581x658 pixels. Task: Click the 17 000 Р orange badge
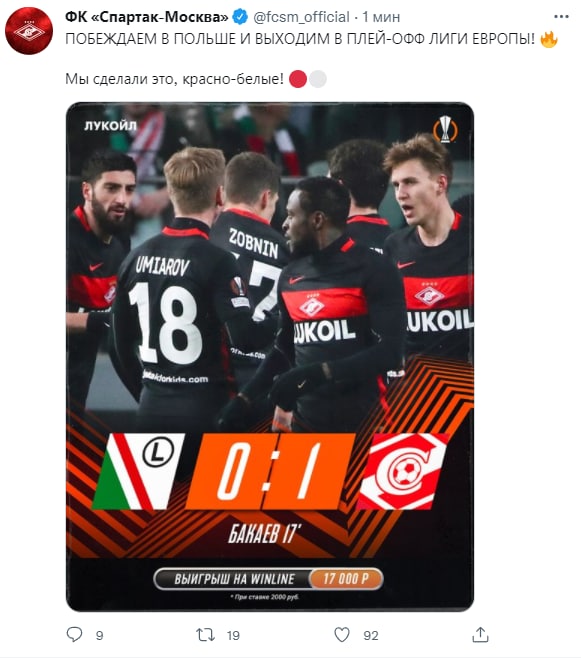click(346, 579)
